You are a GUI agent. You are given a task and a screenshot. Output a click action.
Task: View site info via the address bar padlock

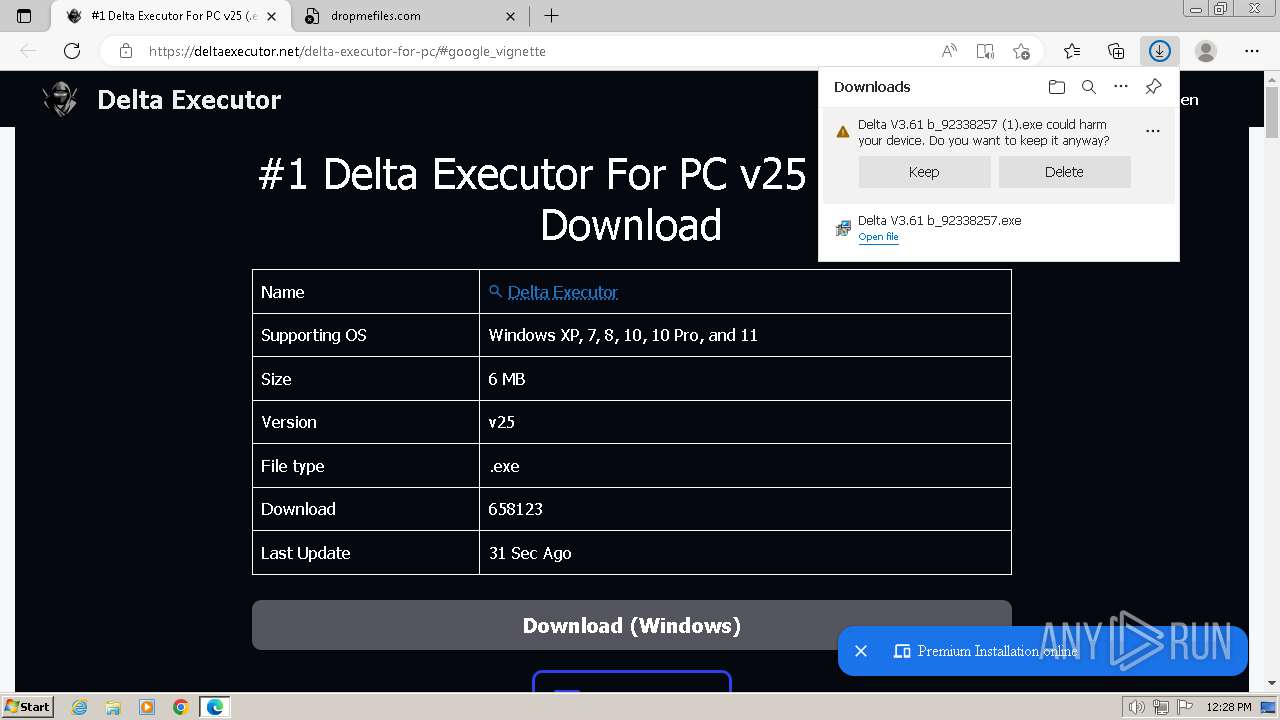[x=126, y=51]
